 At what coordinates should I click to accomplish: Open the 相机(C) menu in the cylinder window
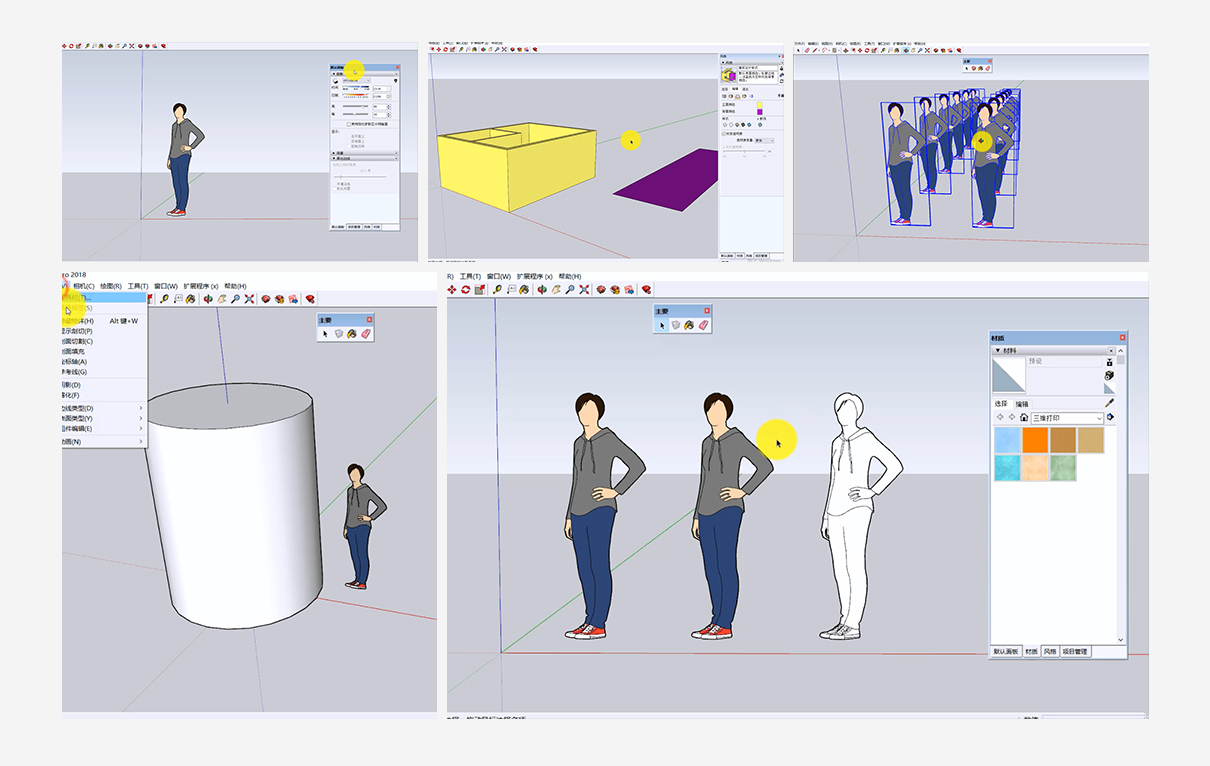[84, 286]
